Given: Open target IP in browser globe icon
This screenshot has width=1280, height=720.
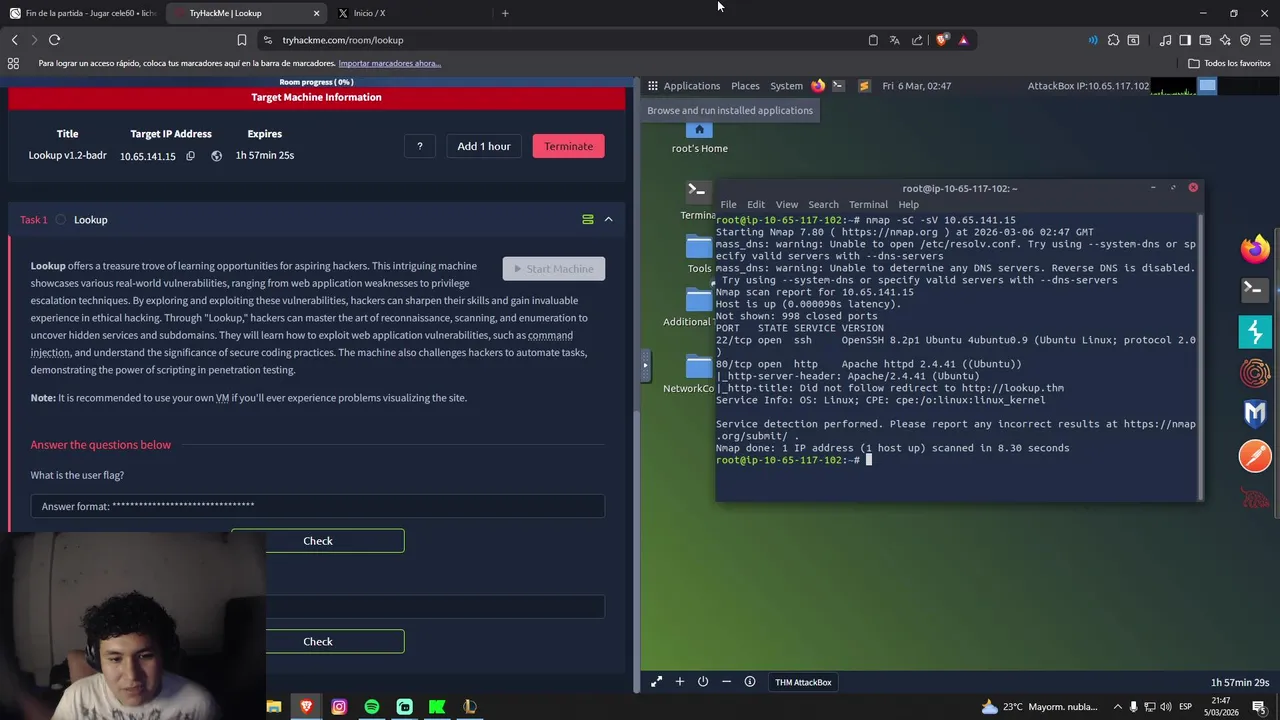Looking at the screenshot, I should [216, 156].
